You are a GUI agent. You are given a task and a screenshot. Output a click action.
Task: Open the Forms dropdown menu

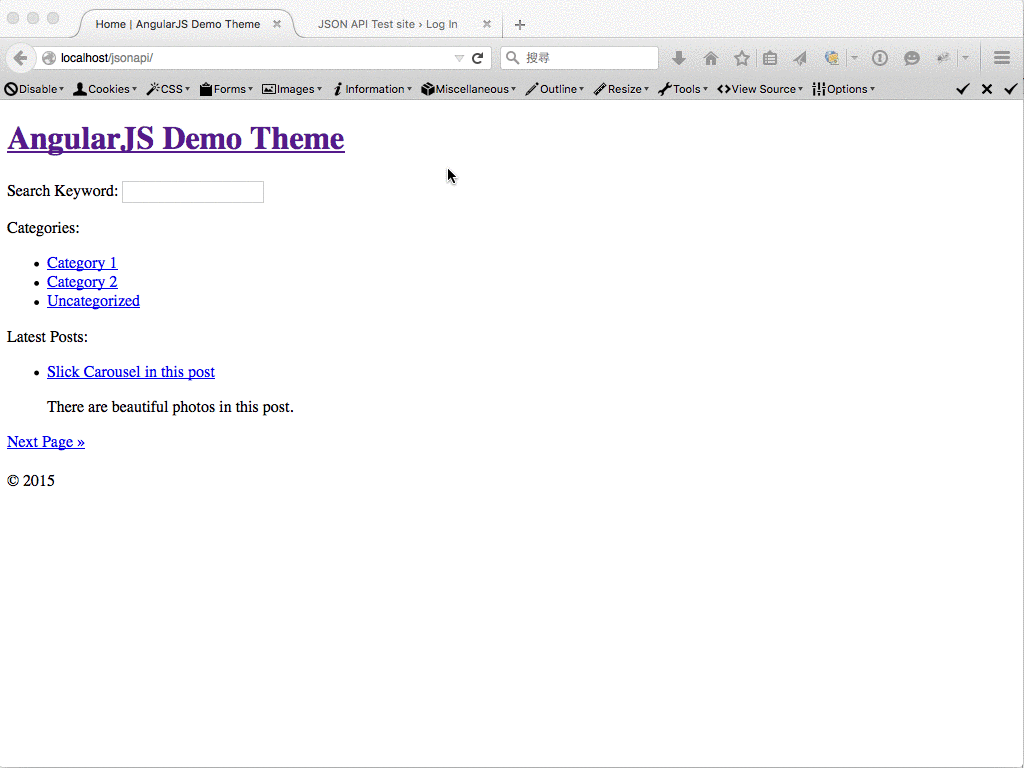coord(226,89)
